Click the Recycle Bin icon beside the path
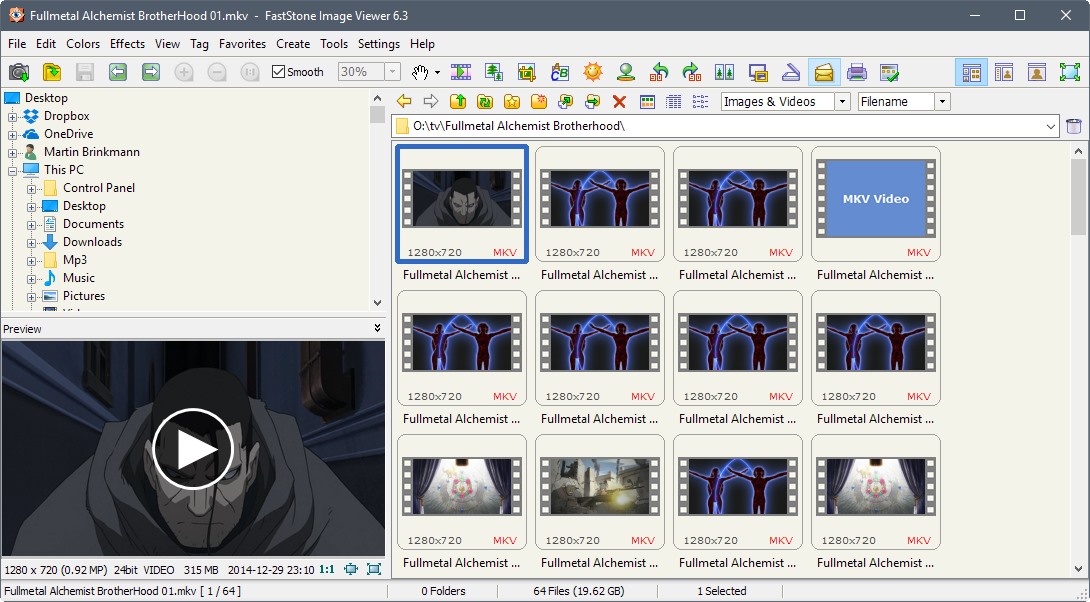This screenshot has height=602, width=1090. pos(1073,126)
